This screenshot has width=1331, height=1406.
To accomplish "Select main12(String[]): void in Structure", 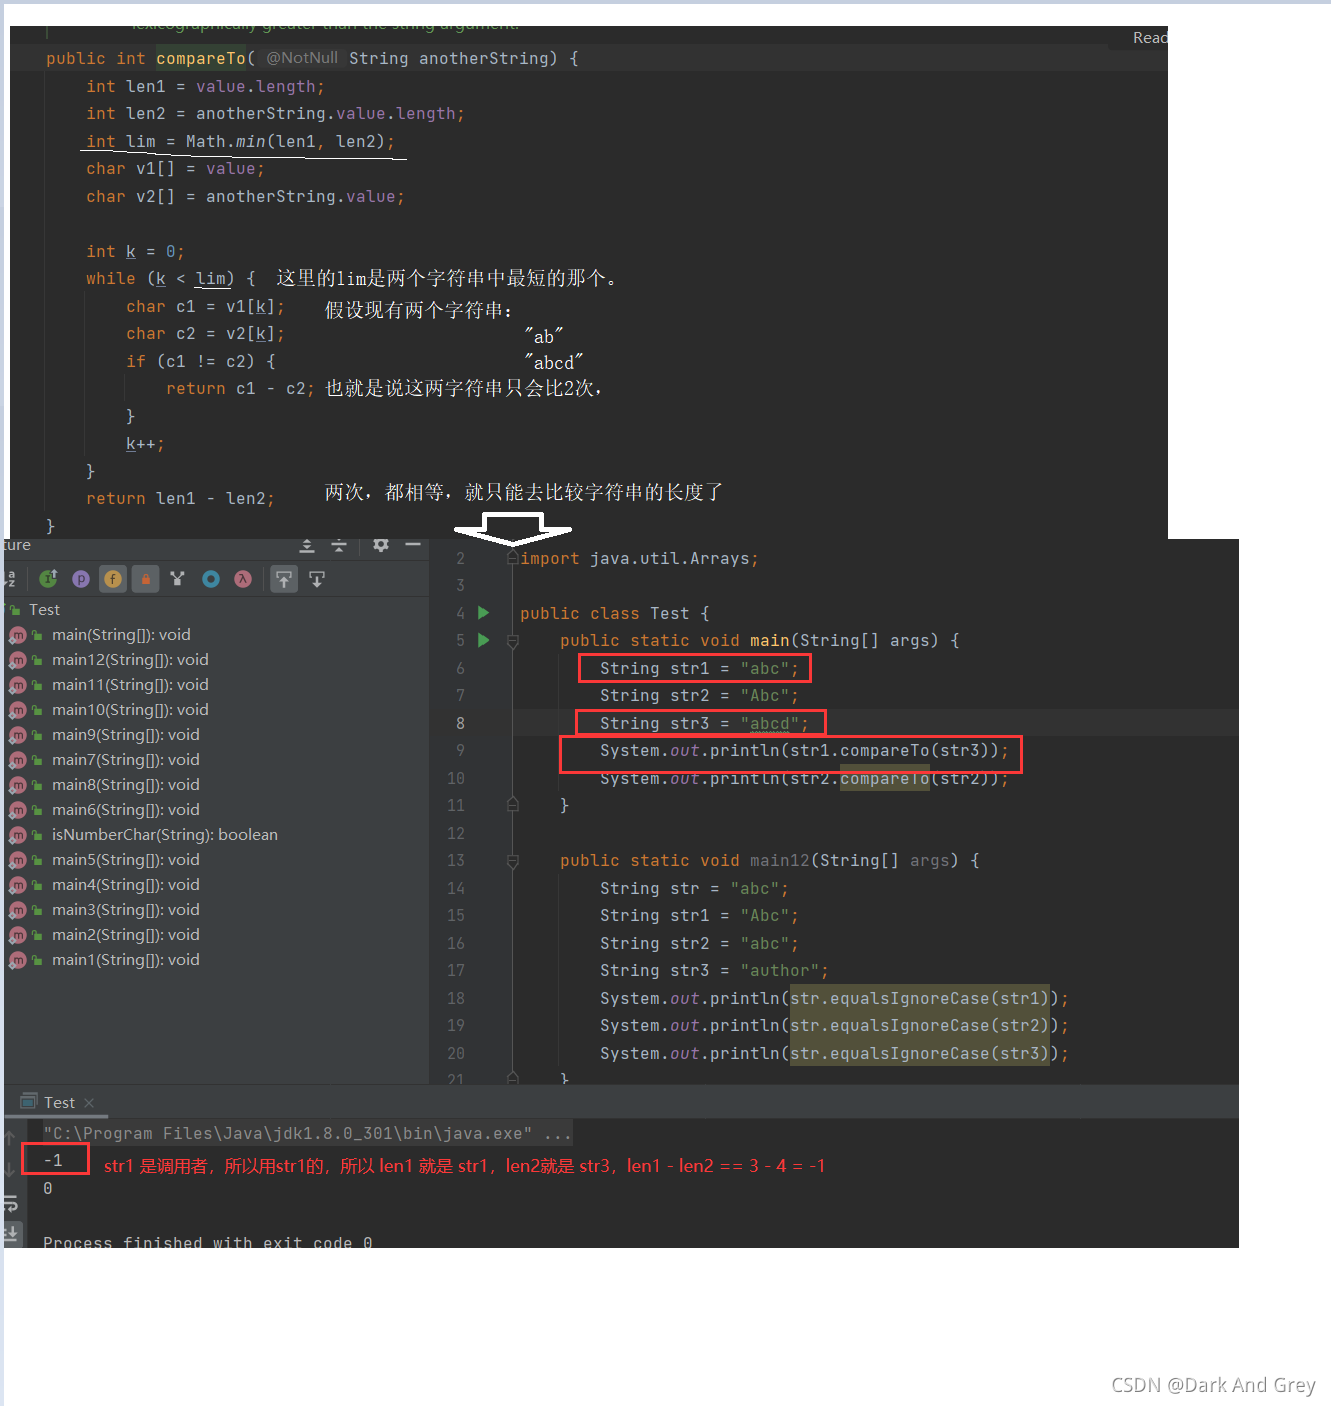I will pyautogui.click(x=130, y=660).
